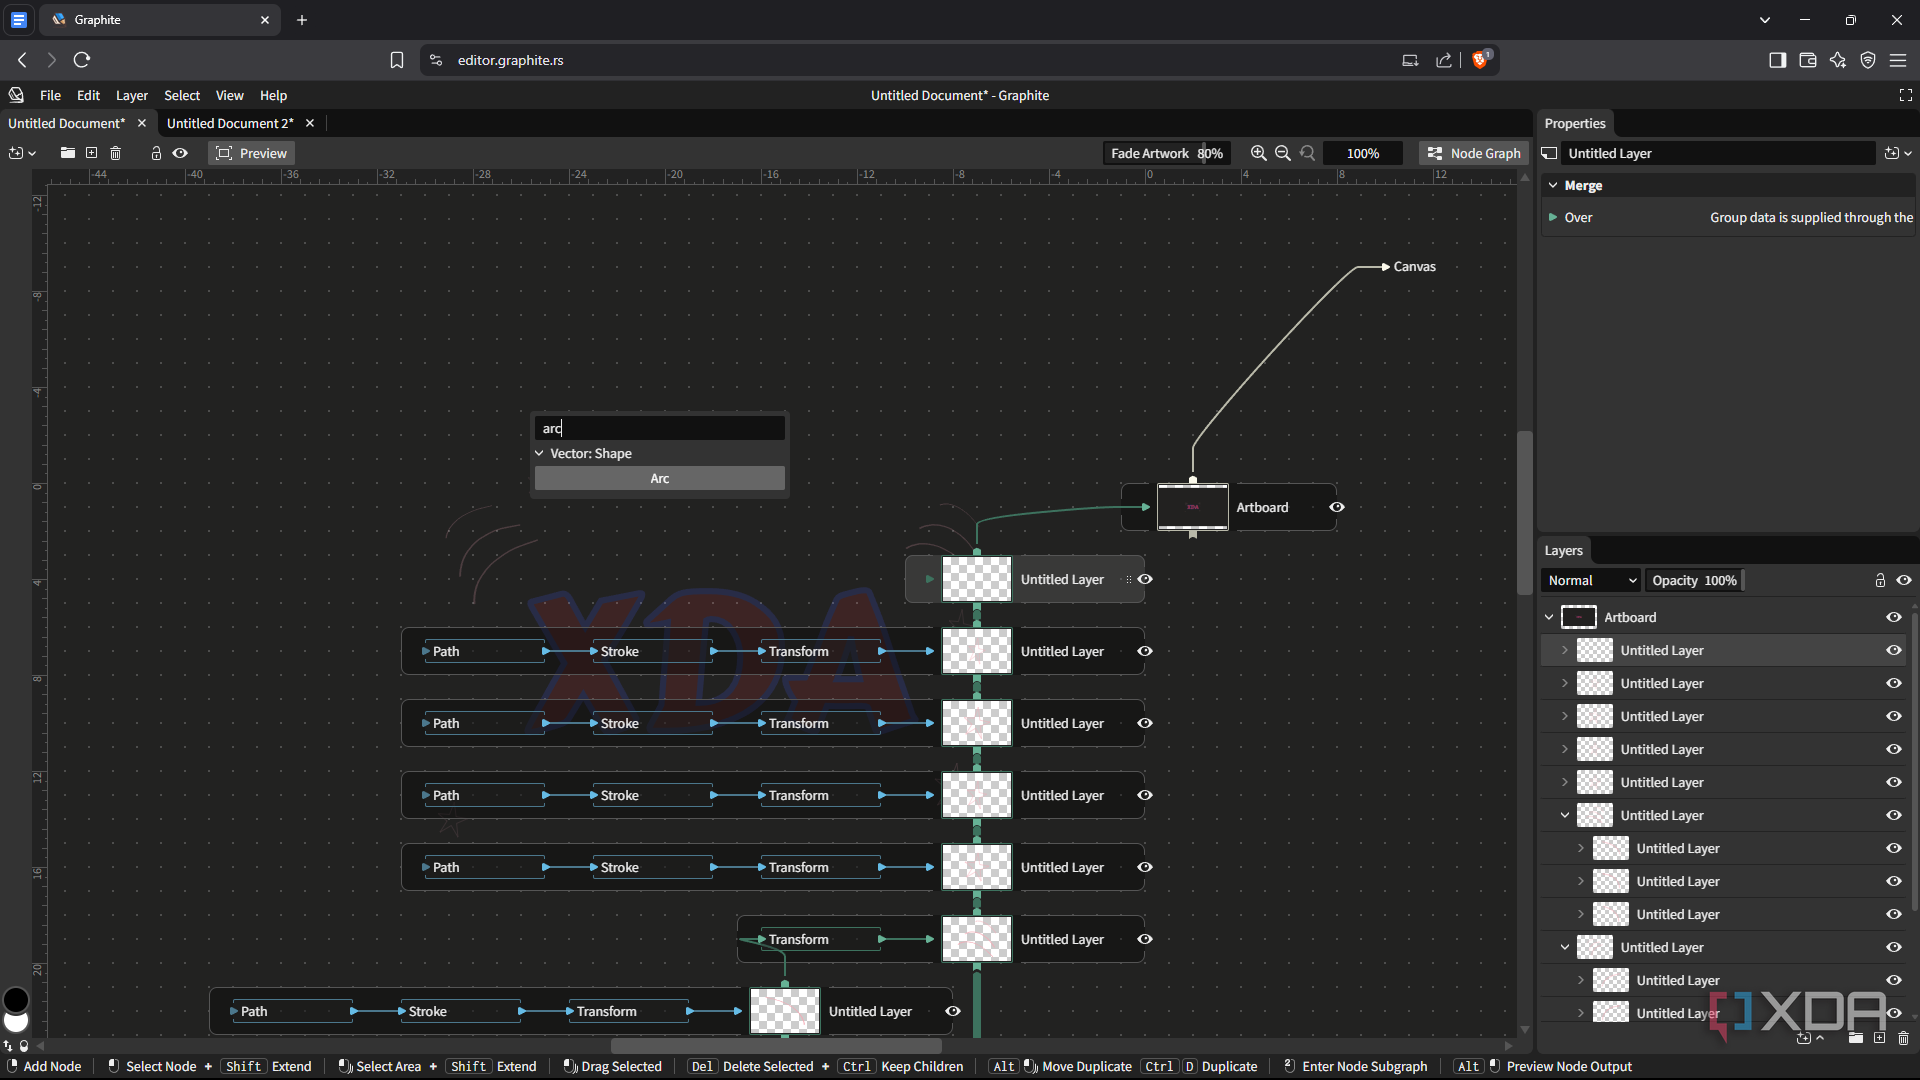Viewport: 1920px width, 1080px height.
Task: Click the black primary color swatch
Action: [x=16, y=999]
